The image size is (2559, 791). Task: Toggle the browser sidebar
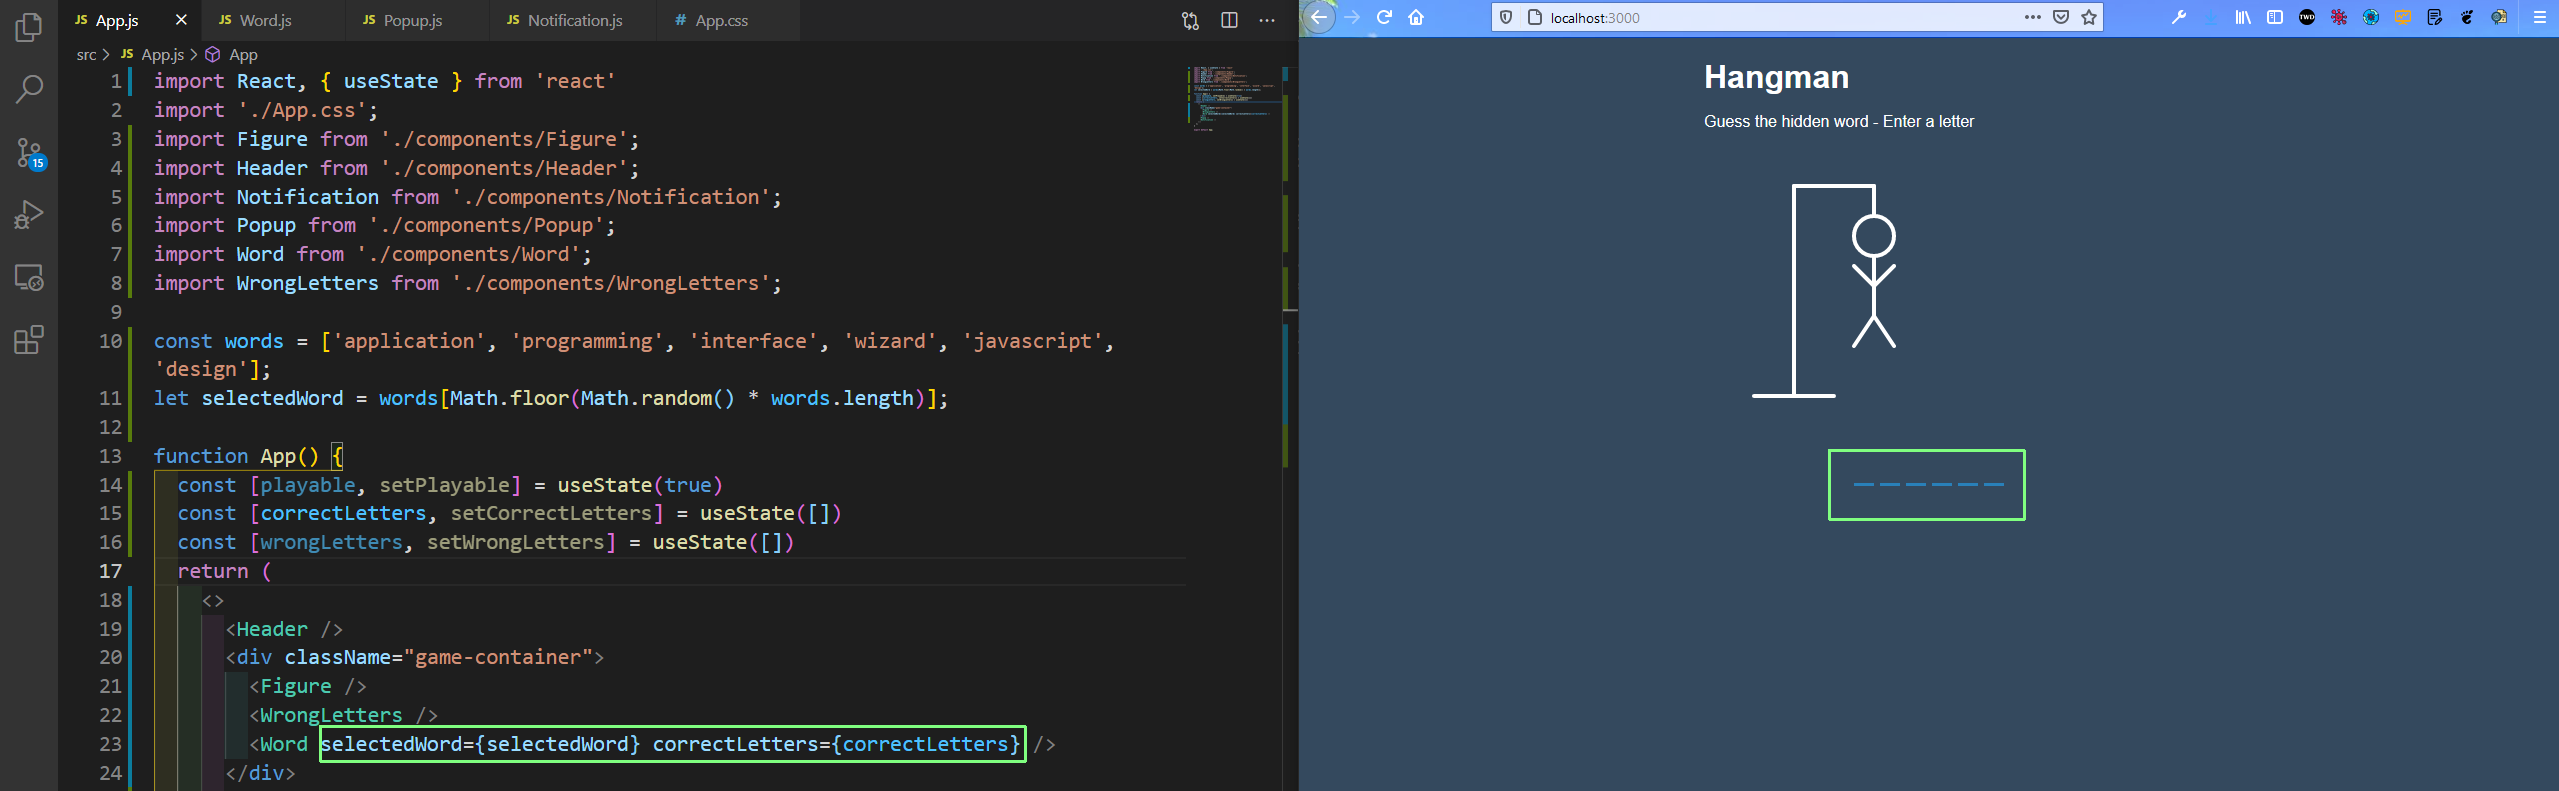[2275, 17]
